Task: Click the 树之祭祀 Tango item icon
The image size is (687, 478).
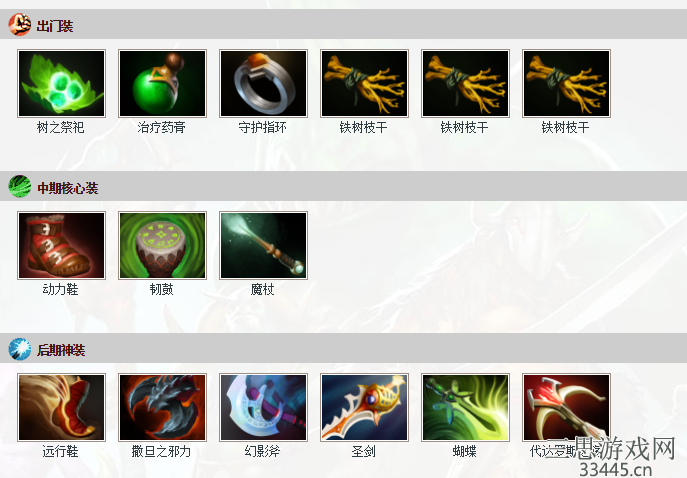Action: pyautogui.click(x=61, y=83)
